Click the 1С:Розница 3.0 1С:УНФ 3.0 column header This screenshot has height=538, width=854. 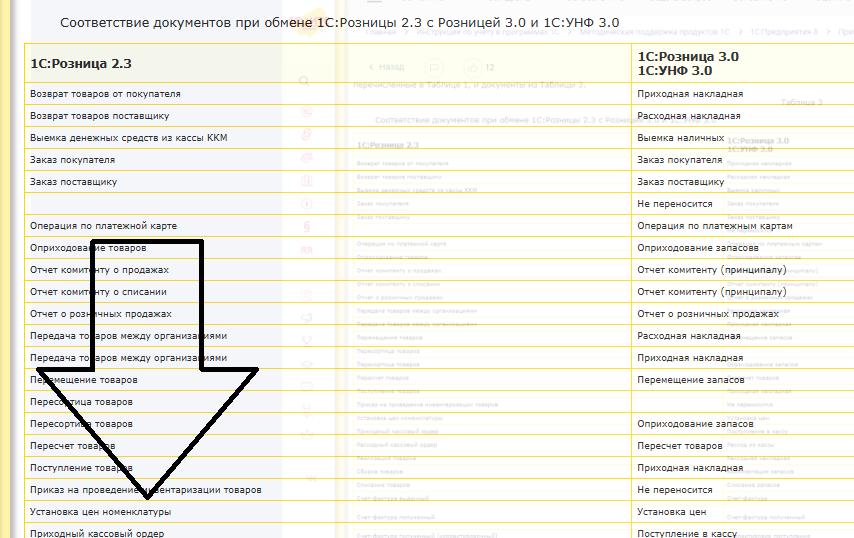pyautogui.click(x=688, y=64)
